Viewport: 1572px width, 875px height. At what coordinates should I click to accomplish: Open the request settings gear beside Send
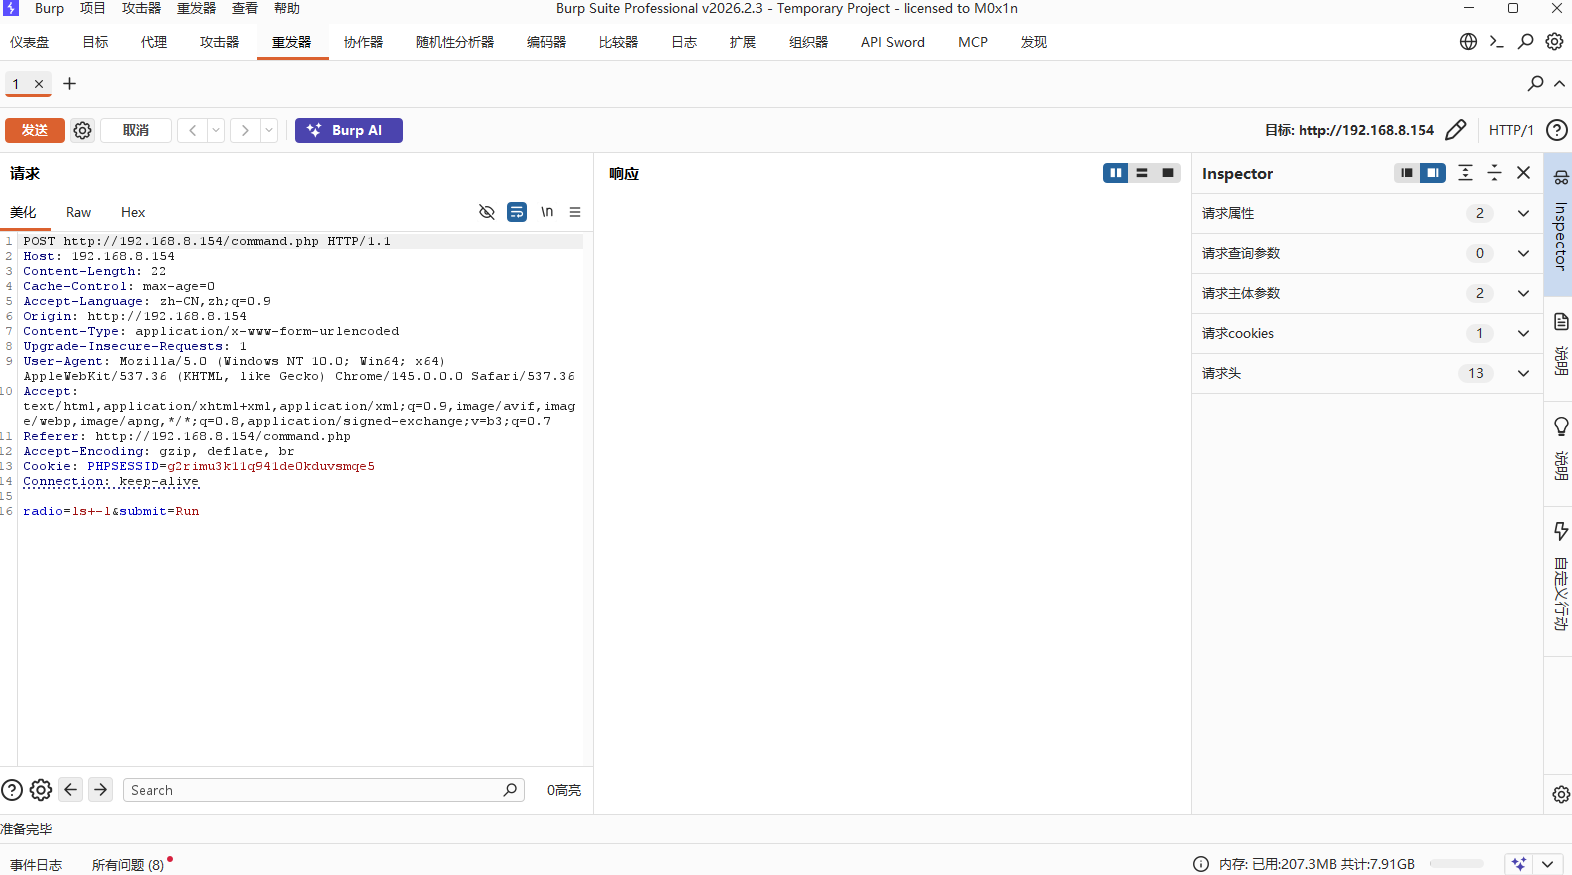point(83,130)
